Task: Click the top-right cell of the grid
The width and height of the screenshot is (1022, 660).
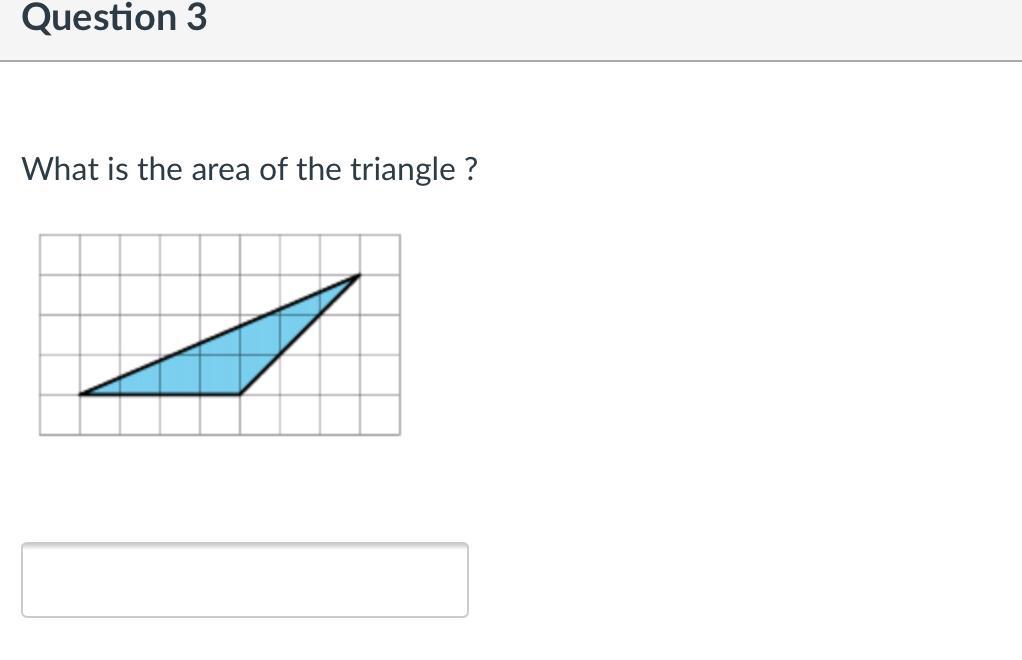Action: pos(380,255)
